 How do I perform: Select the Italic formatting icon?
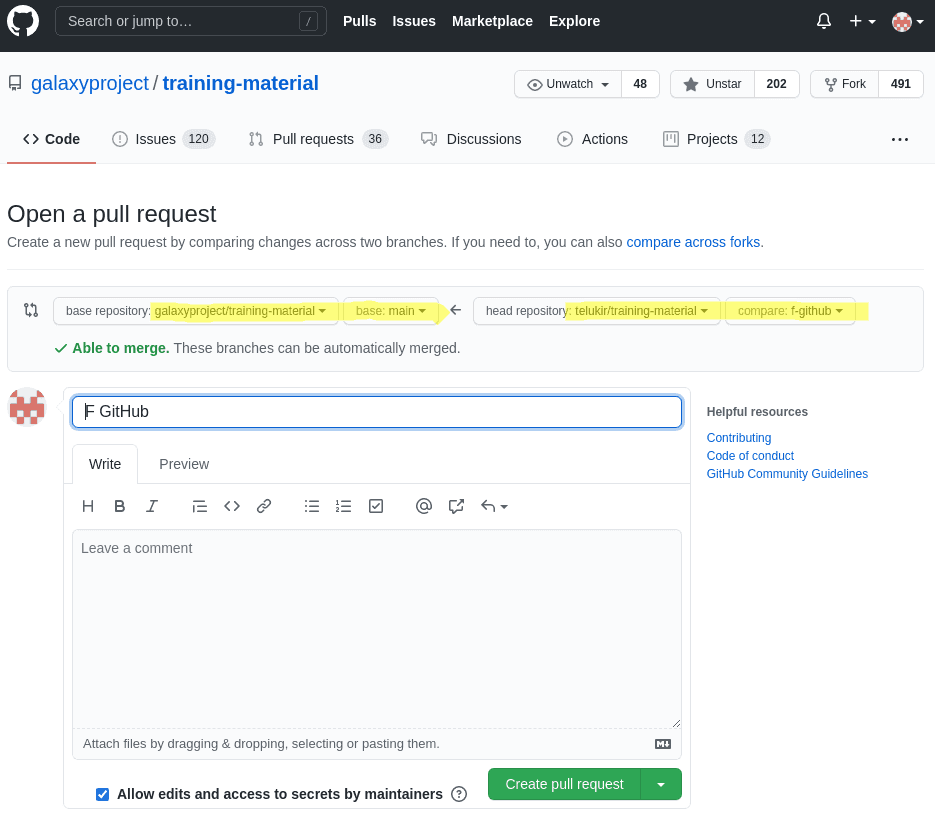click(x=151, y=506)
